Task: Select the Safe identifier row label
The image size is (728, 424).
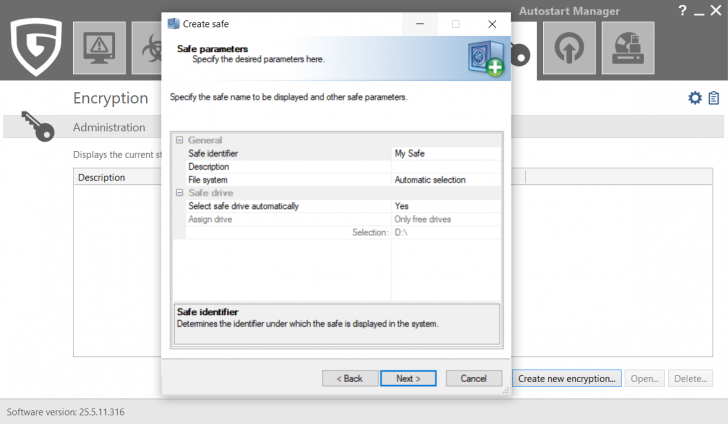Action: click(x=213, y=153)
